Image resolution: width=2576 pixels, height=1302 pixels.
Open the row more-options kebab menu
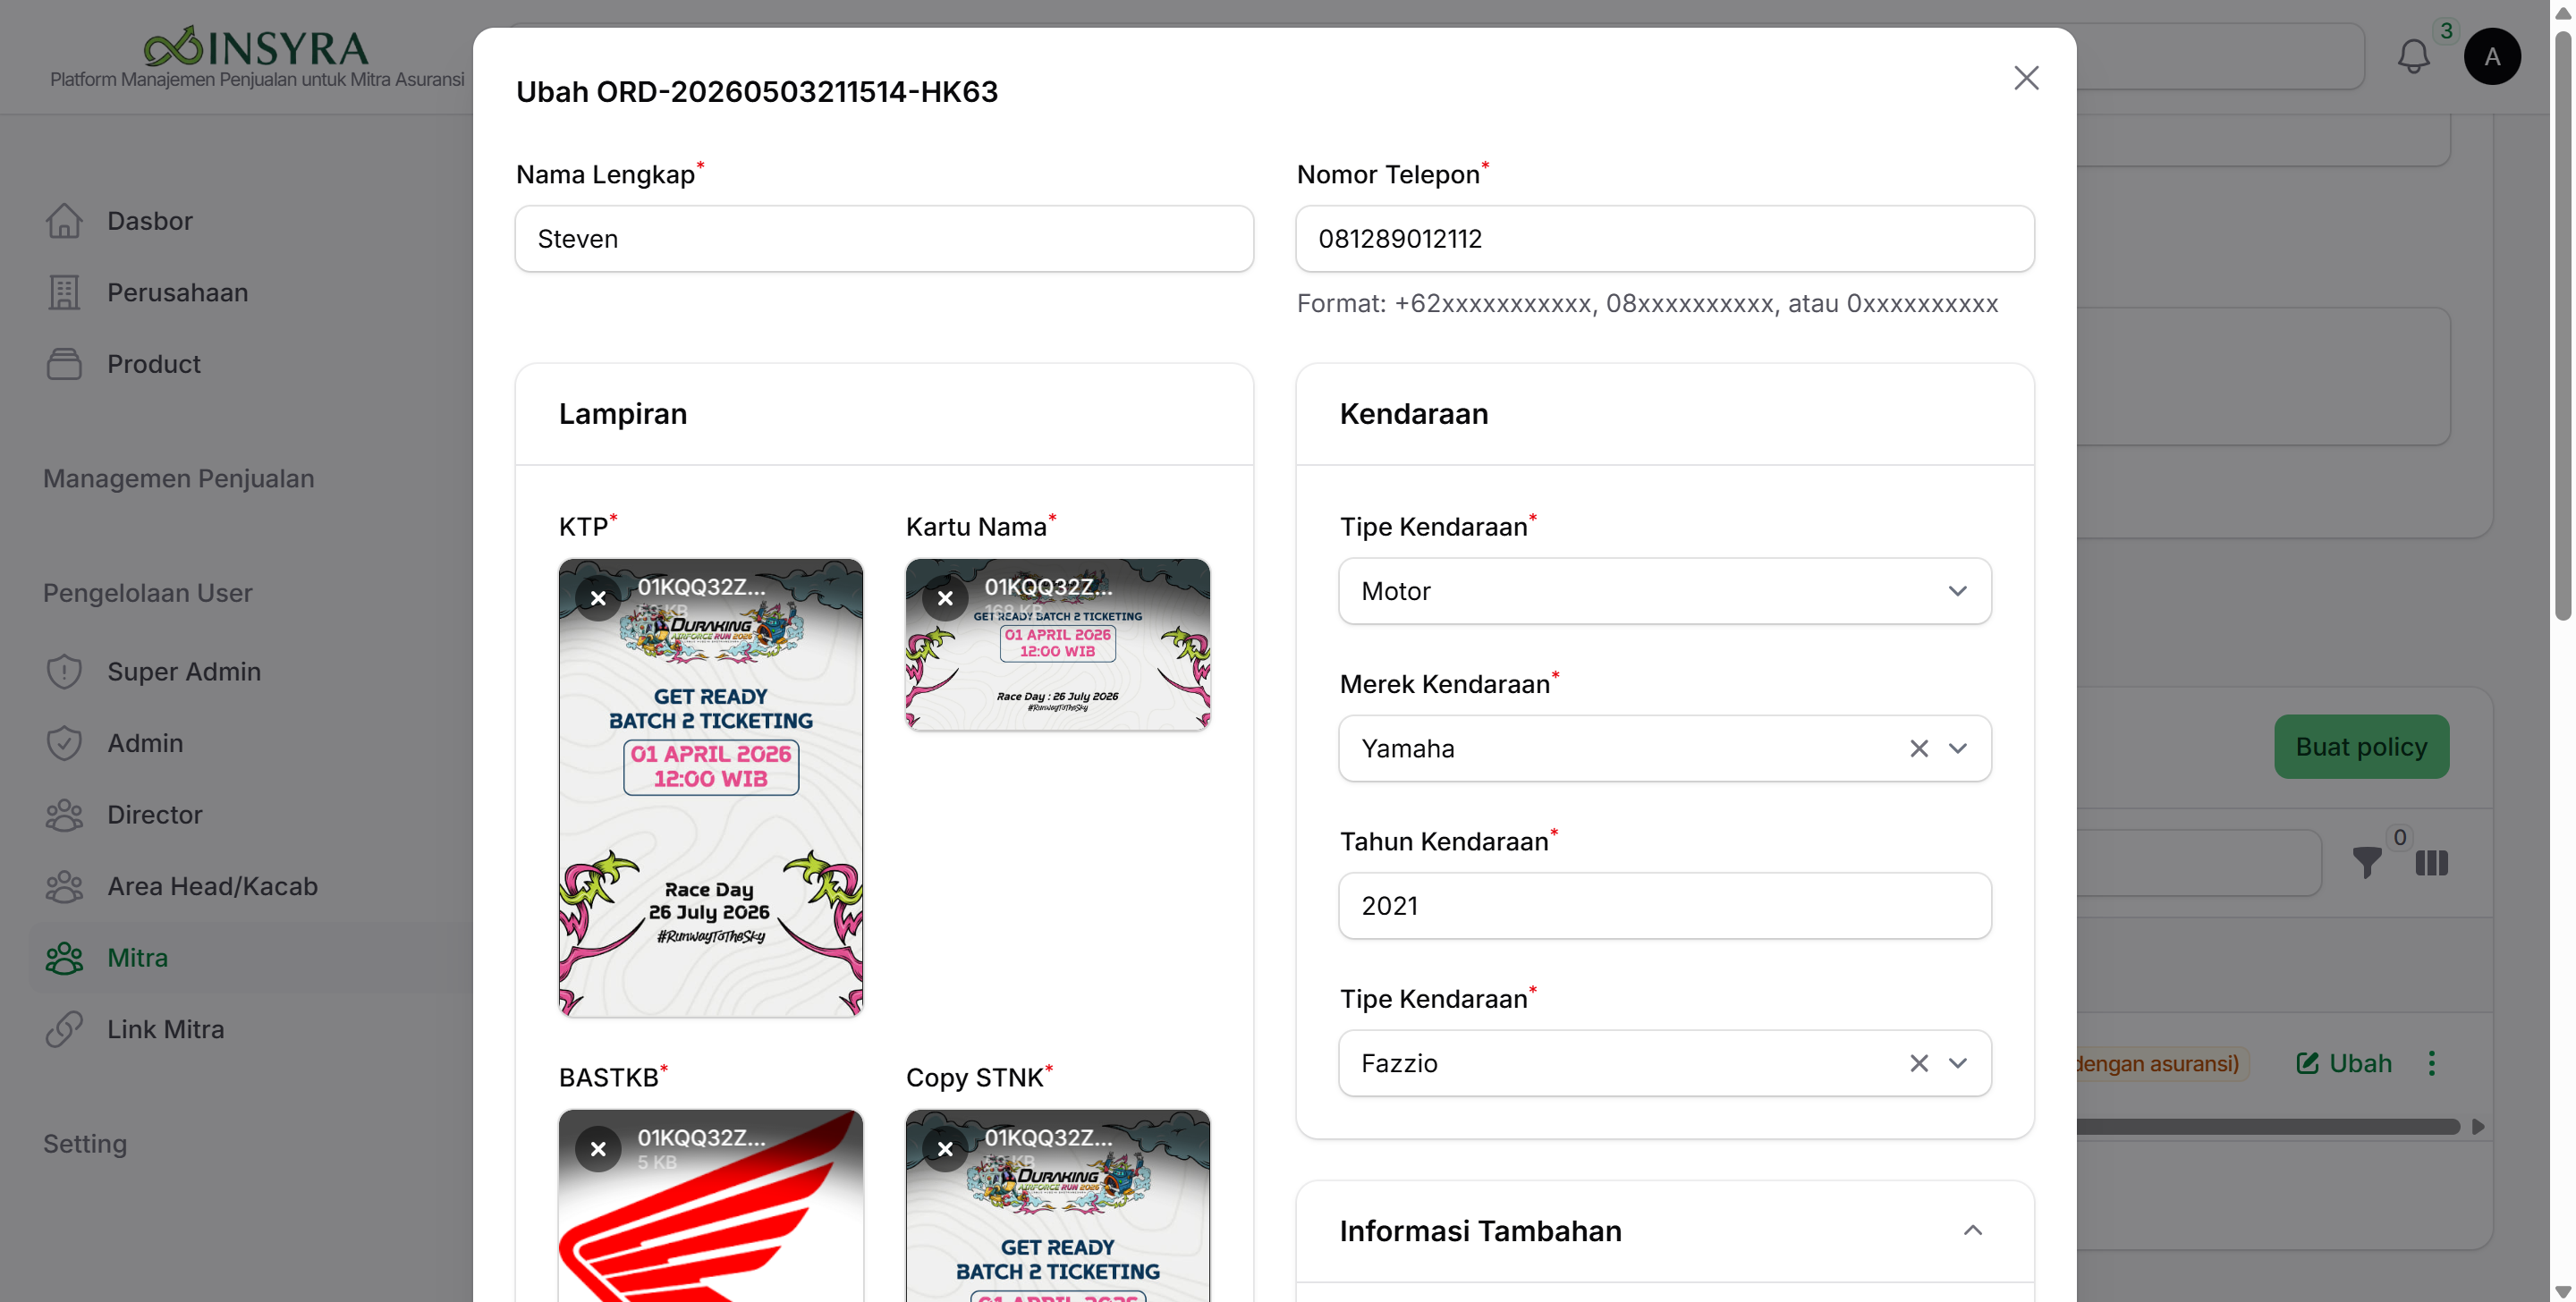[2432, 1063]
